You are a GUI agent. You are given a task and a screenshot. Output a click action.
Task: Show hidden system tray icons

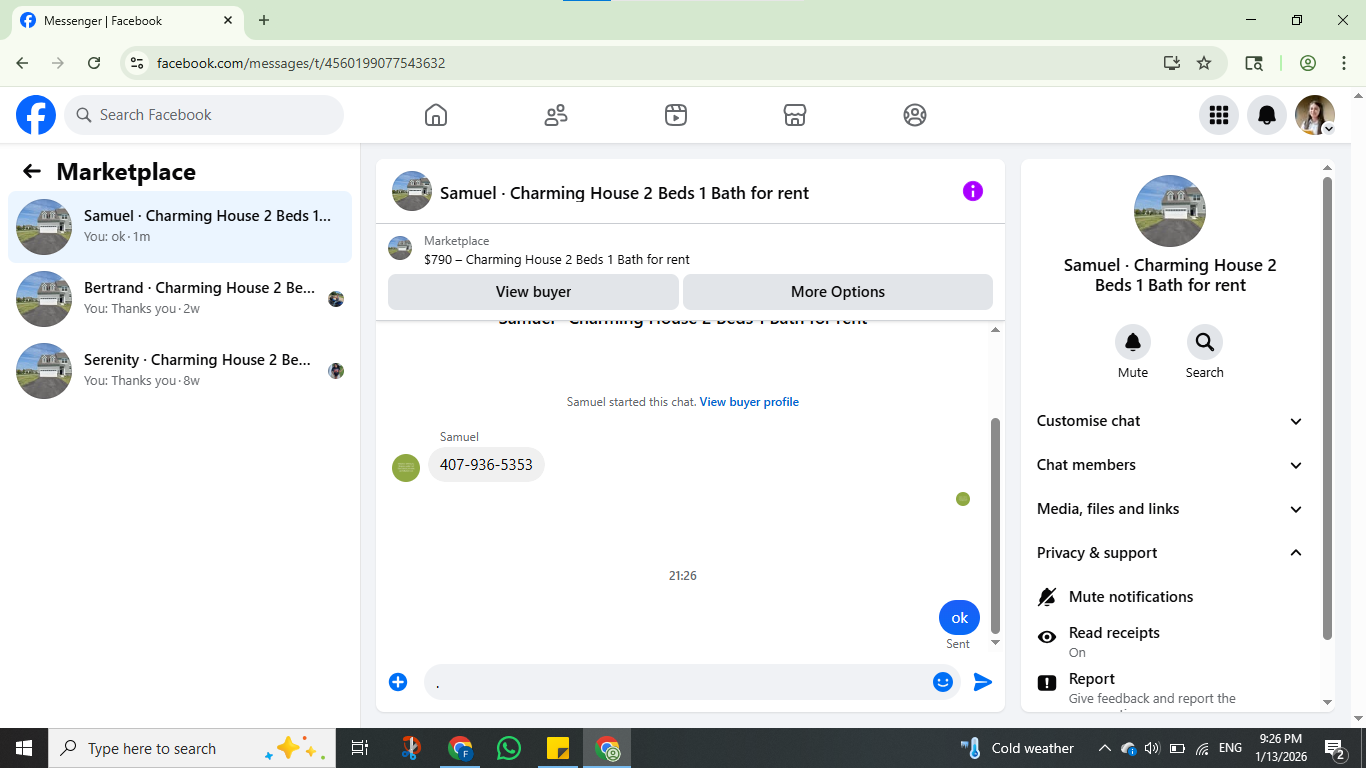click(x=1105, y=748)
